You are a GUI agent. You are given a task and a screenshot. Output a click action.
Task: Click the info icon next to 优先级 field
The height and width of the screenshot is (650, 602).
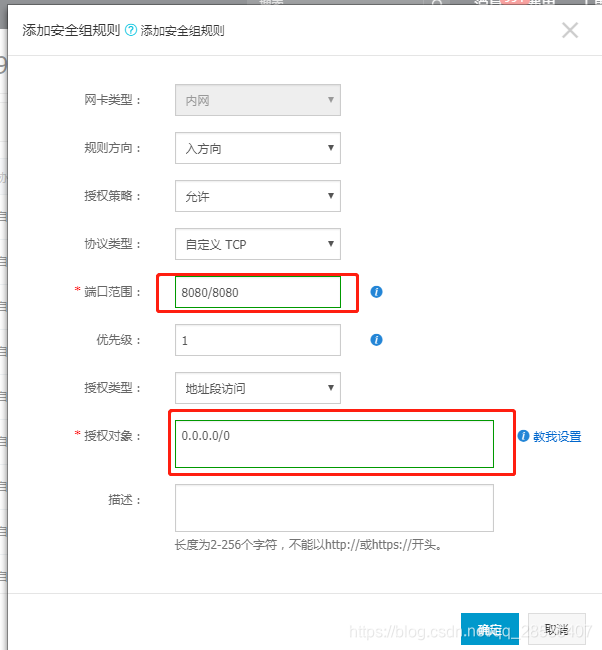click(x=376, y=340)
